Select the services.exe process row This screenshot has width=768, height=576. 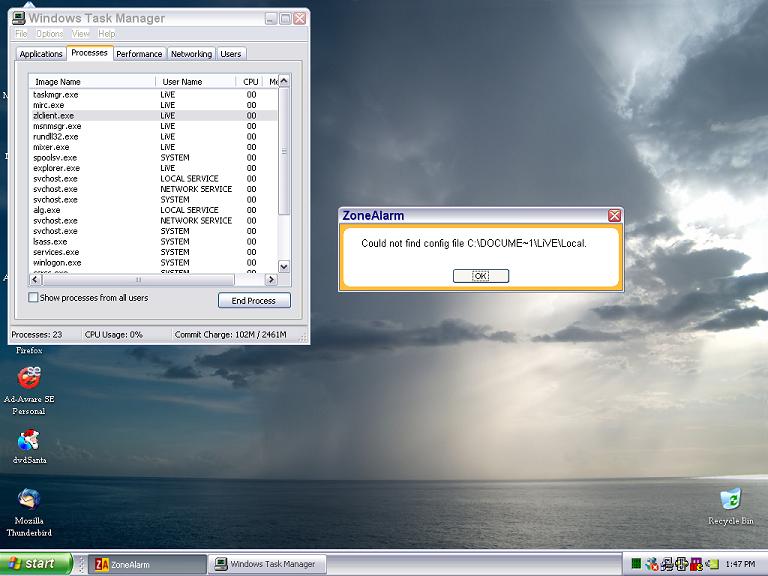point(153,252)
